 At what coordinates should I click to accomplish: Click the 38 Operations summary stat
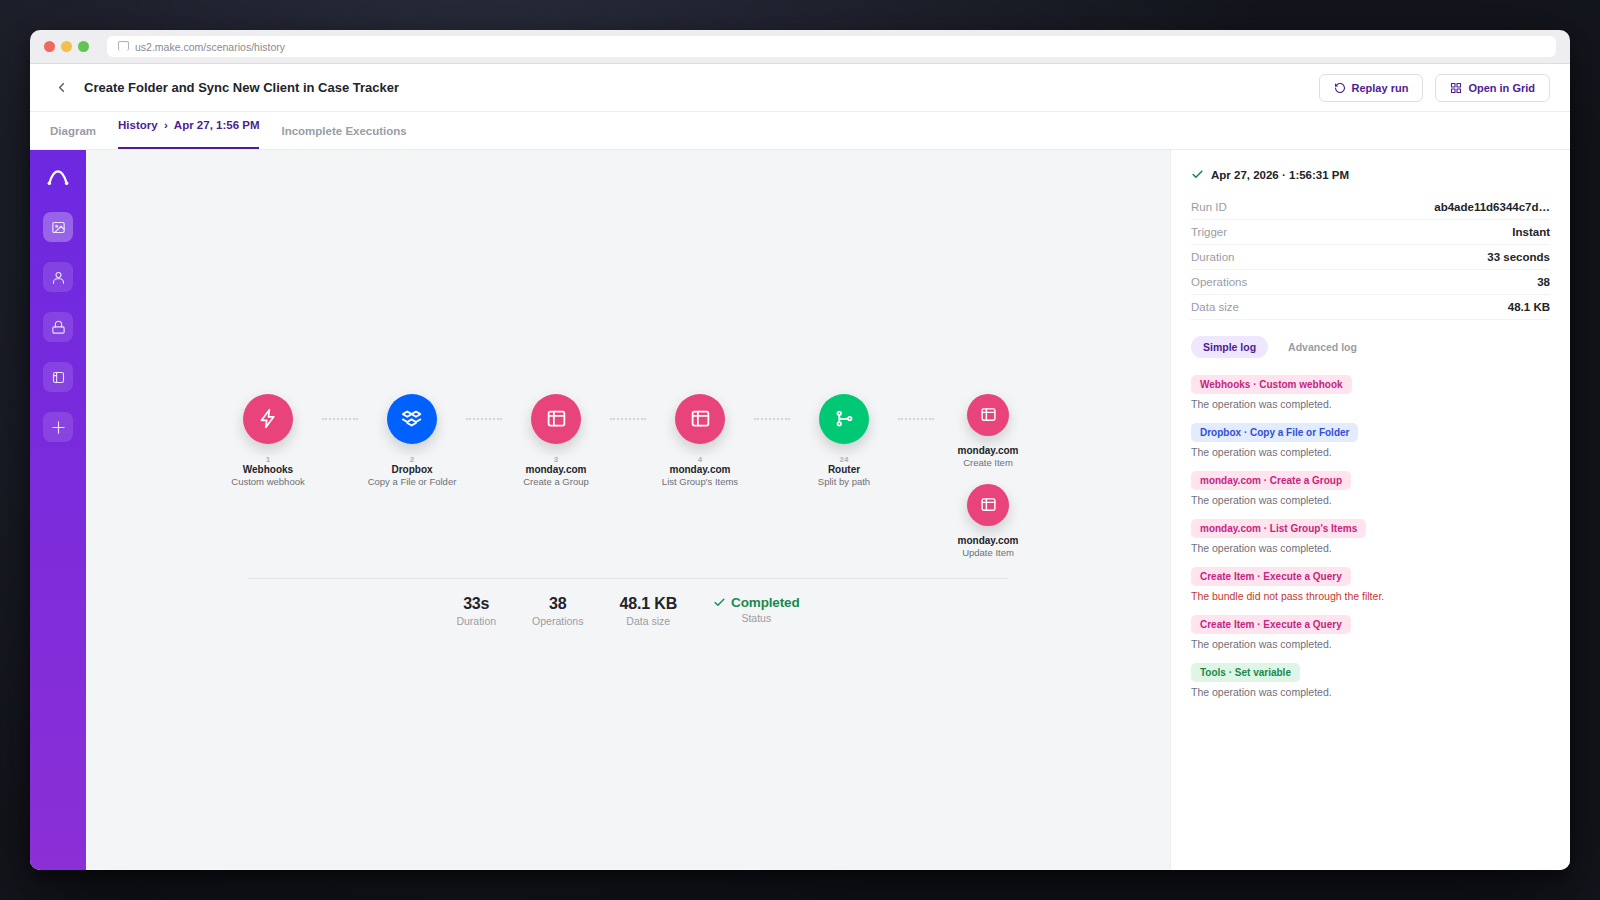(x=558, y=610)
